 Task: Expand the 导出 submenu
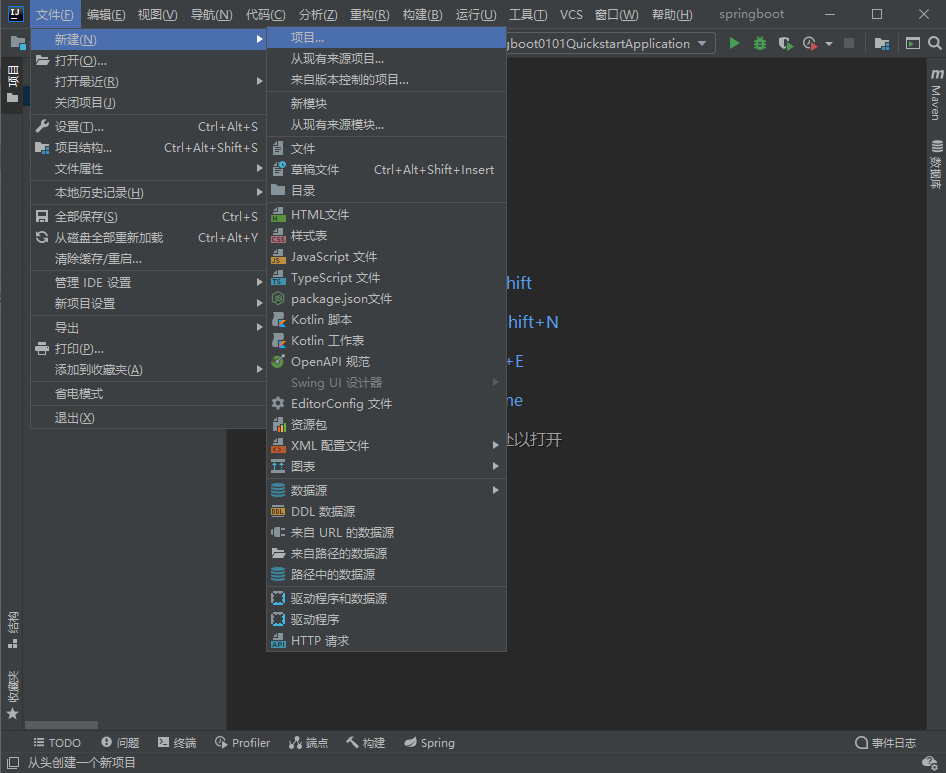tap(148, 328)
